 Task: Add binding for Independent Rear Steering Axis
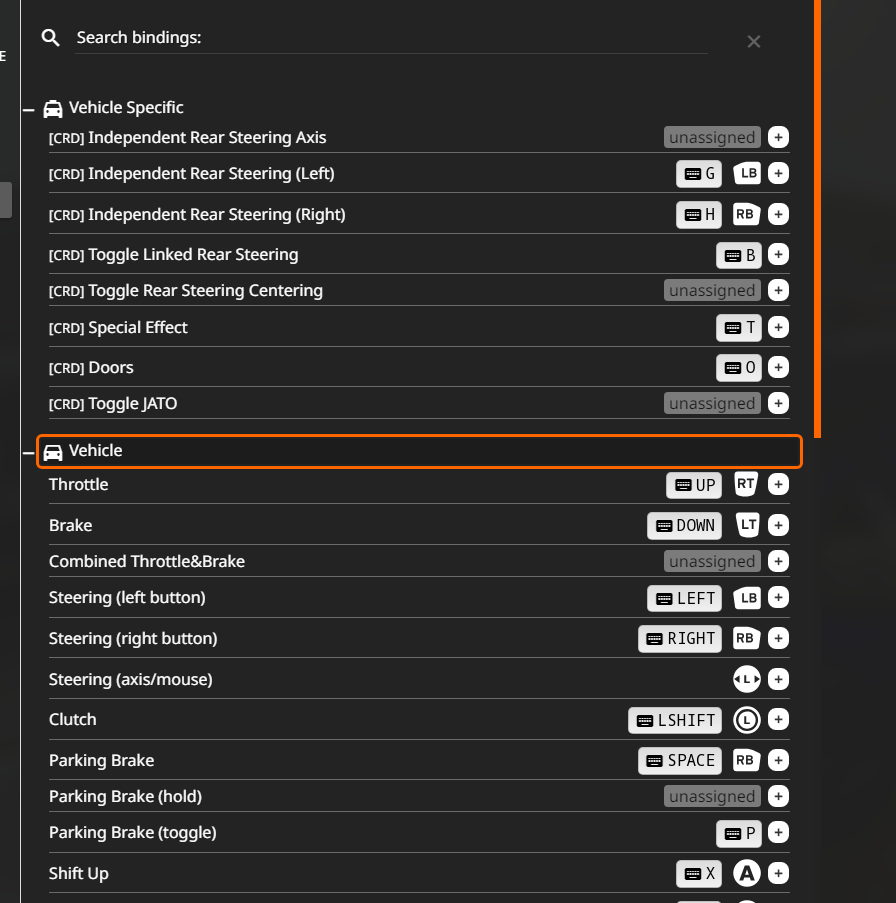coord(779,137)
